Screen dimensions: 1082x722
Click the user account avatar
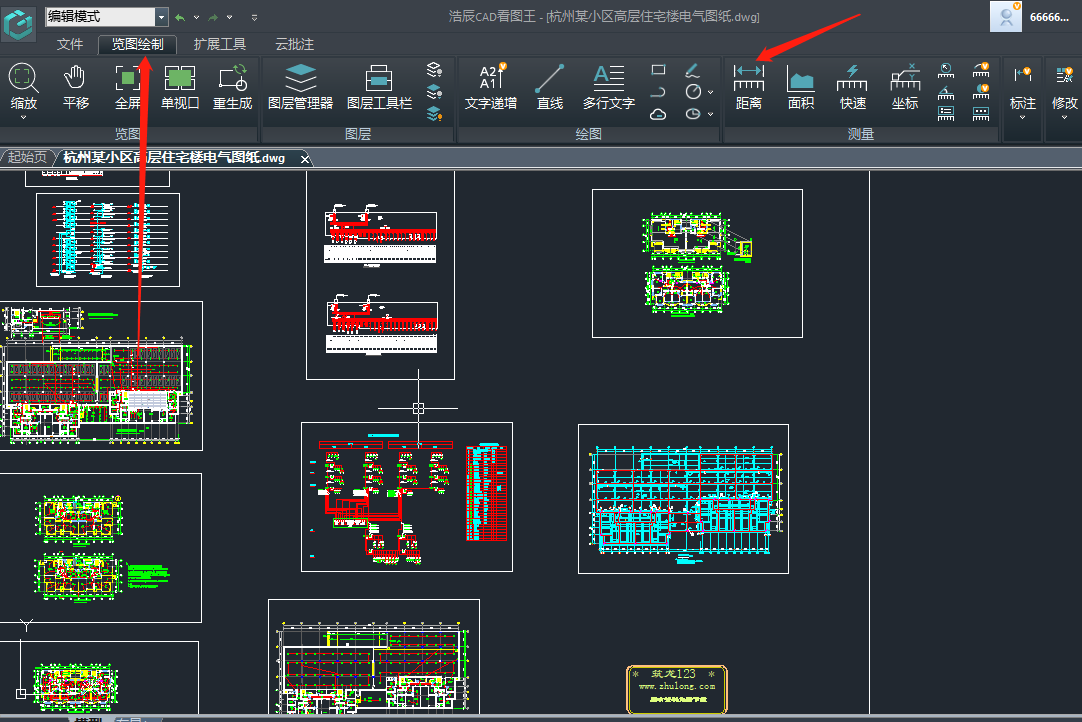(1006, 17)
